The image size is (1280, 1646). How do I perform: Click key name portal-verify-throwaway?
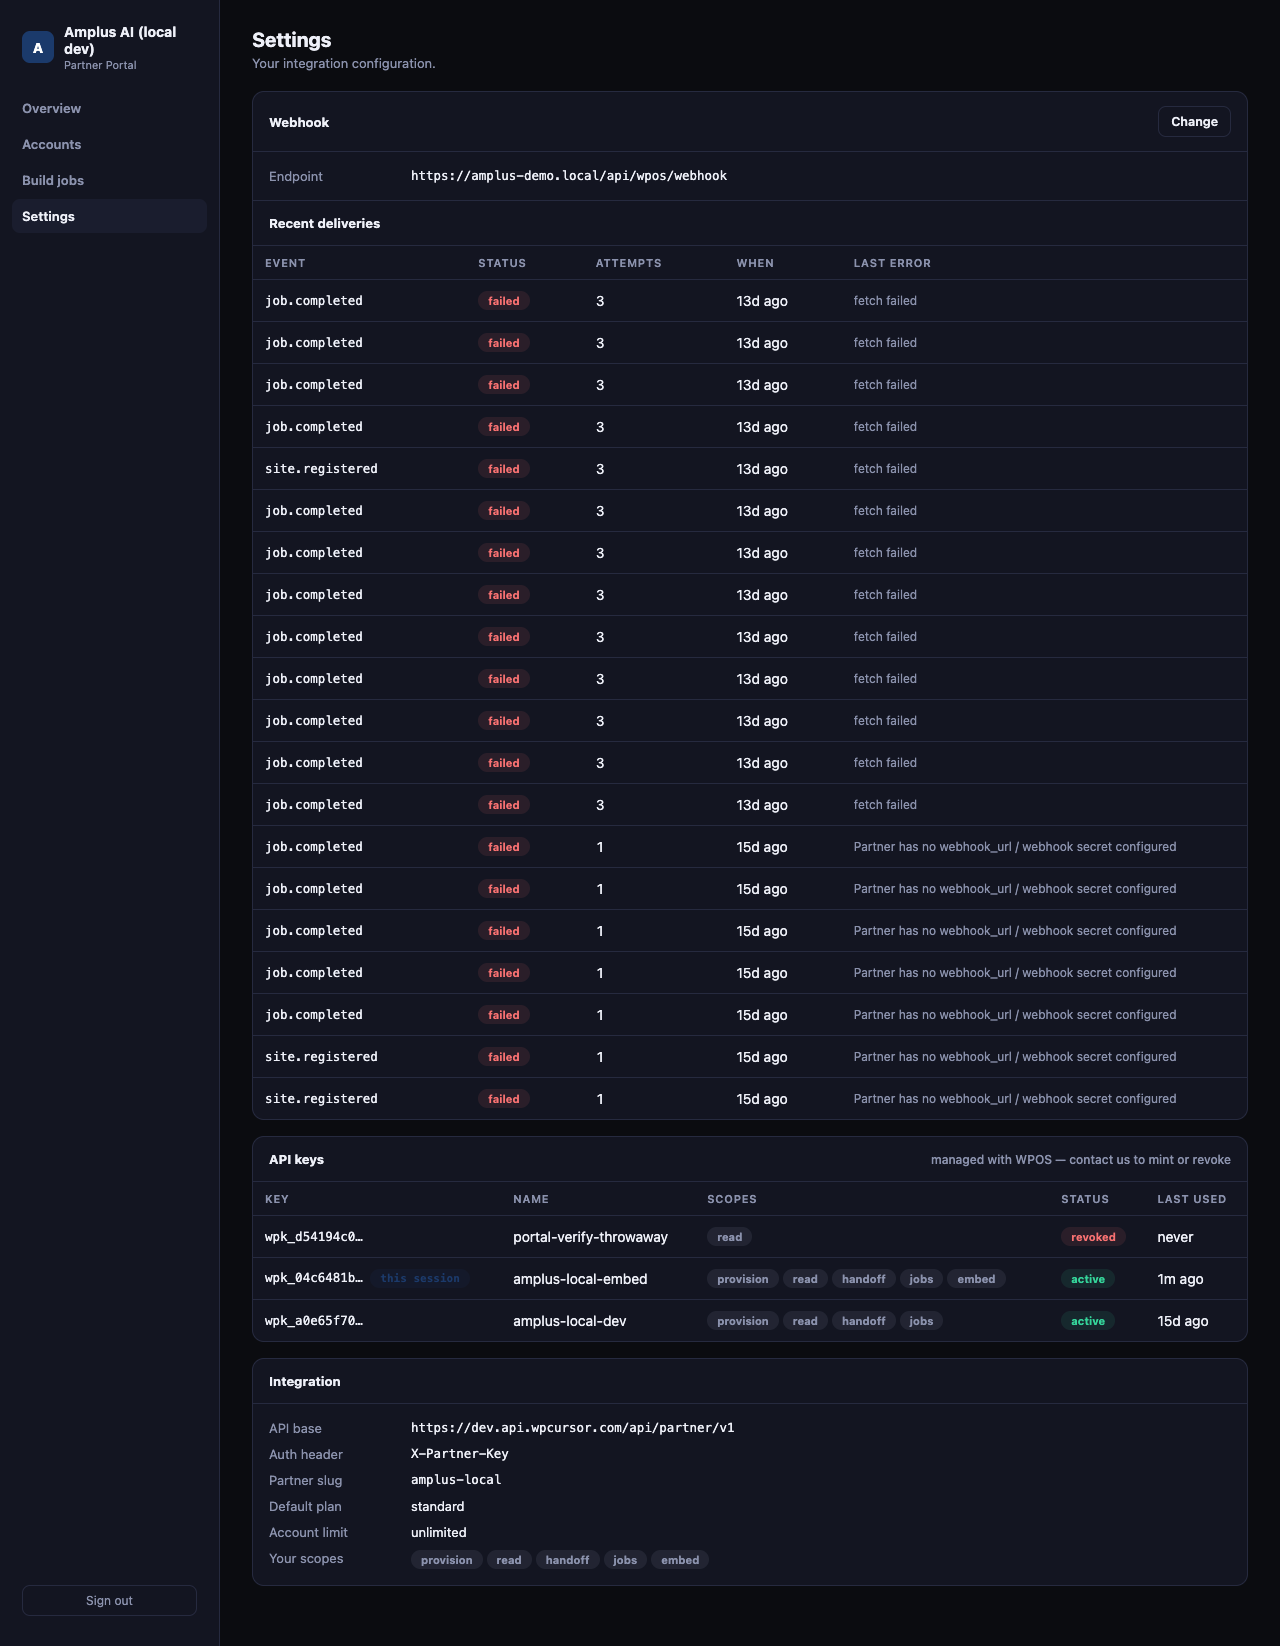pos(590,1237)
